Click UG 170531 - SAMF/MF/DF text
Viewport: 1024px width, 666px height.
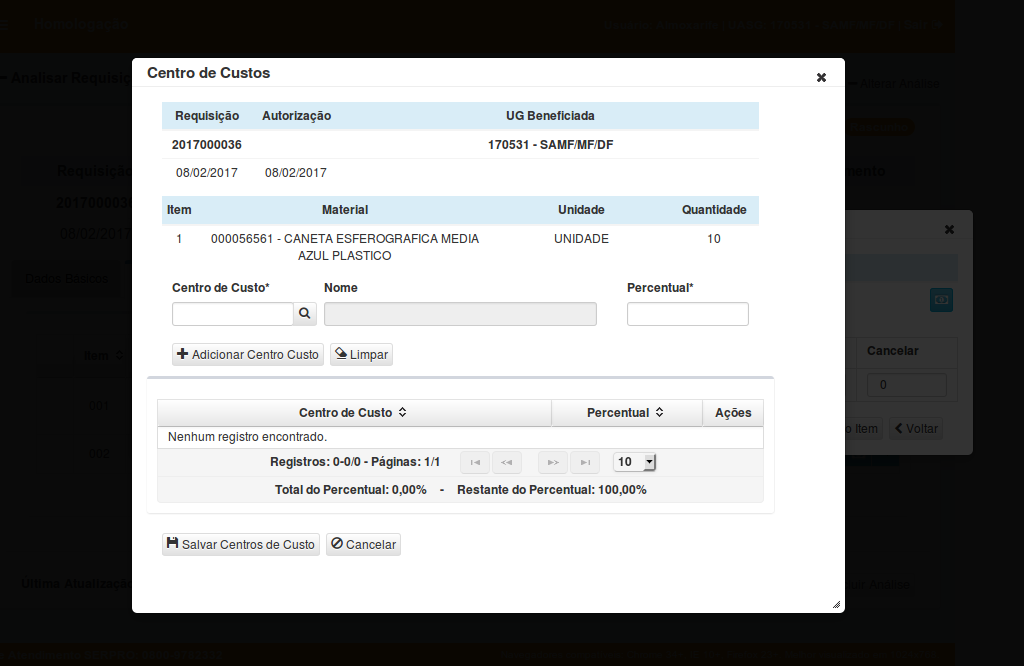coord(551,145)
